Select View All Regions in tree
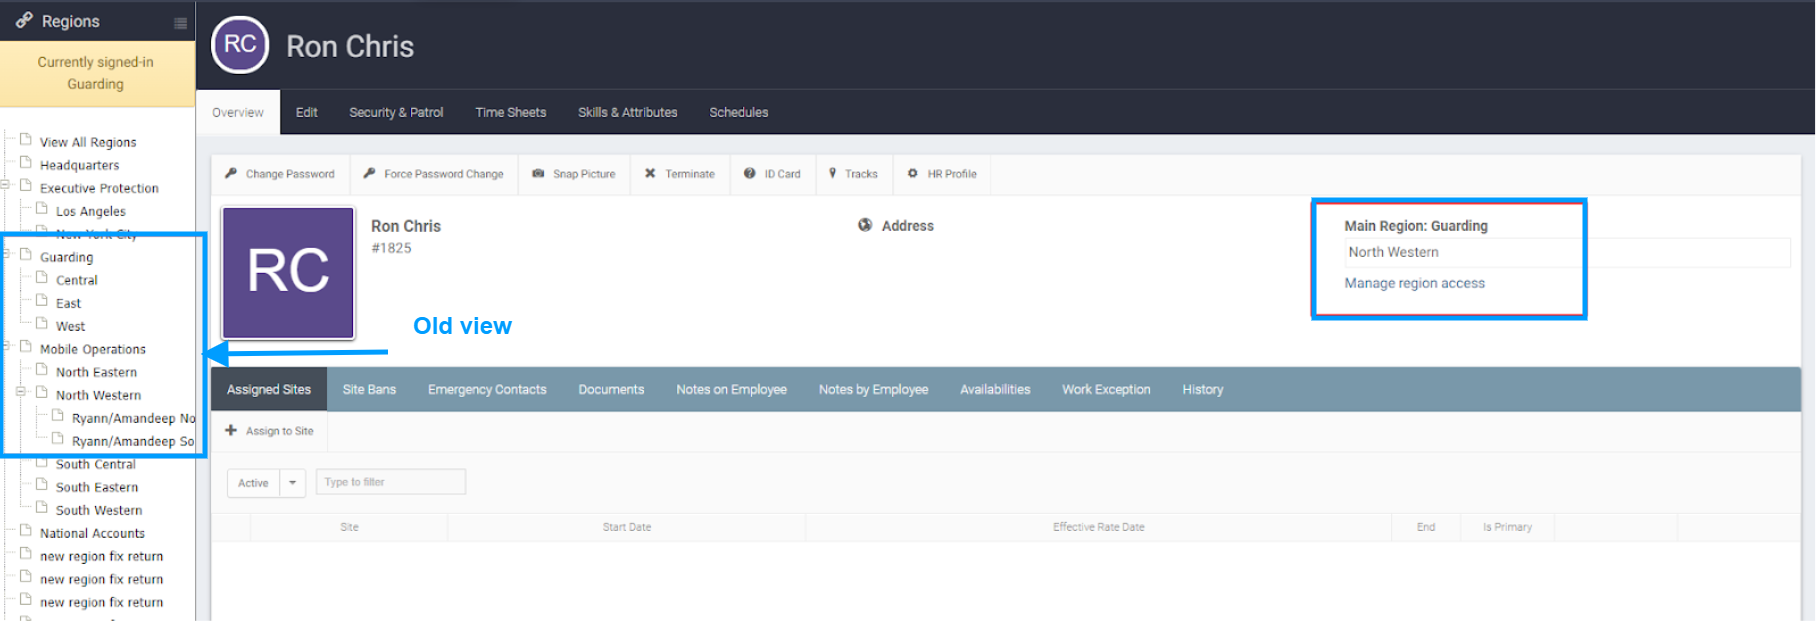This screenshot has height=641, width=1819. pyautogui.click(x=88, y=142)
